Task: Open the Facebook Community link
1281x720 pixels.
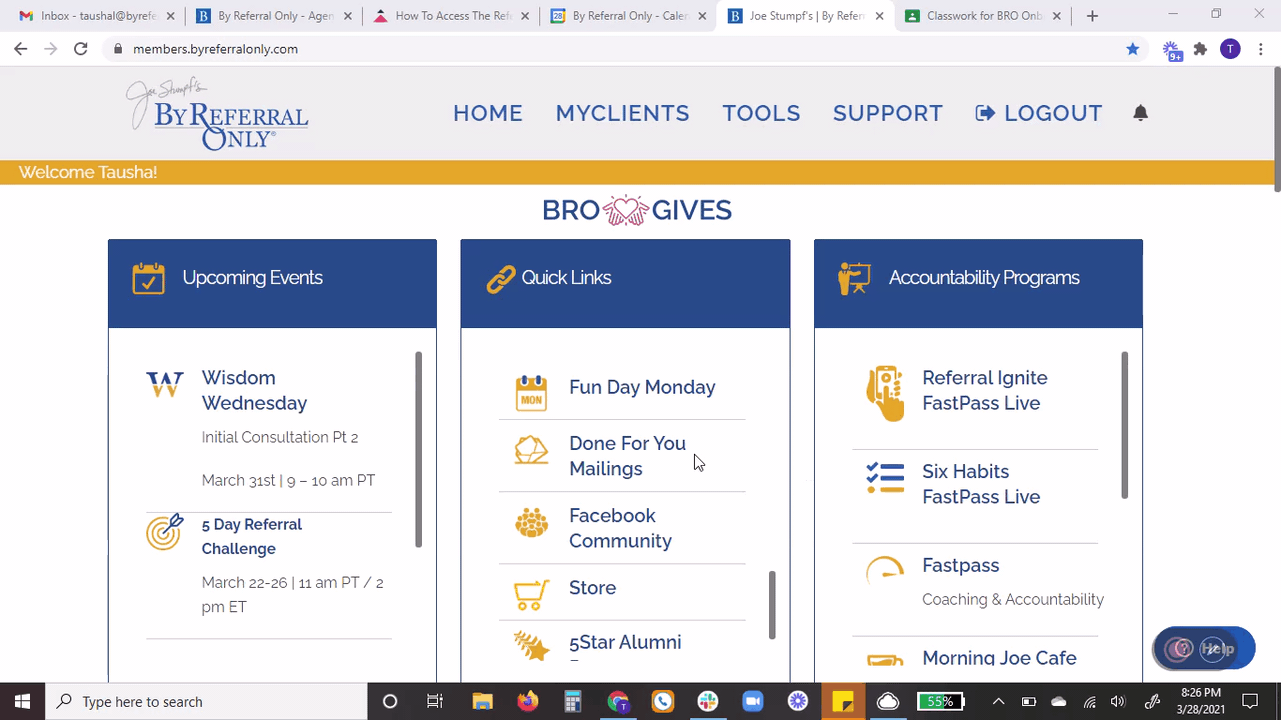Action: pyautogui.click(x=620, y=528)
